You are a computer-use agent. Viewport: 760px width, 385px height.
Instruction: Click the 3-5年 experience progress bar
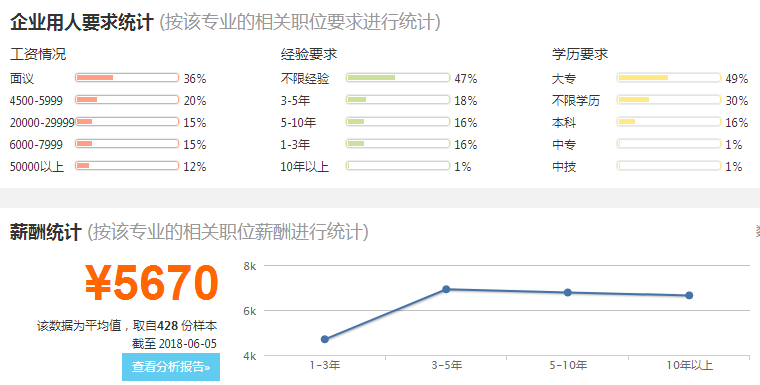(398, 99)
